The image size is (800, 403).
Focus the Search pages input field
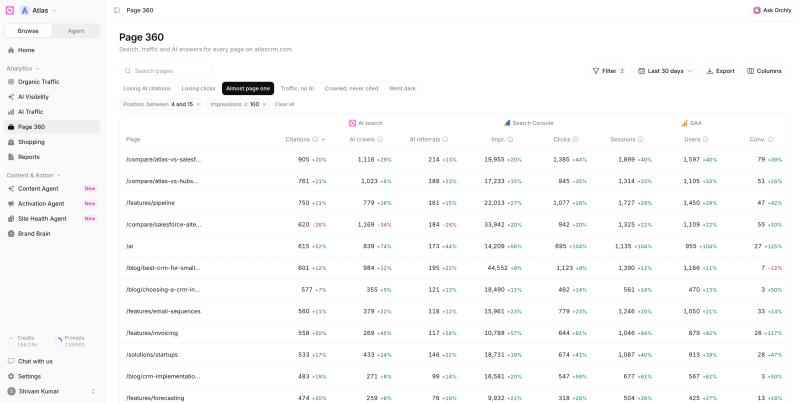pyautogui.click(x=166, y=71)
